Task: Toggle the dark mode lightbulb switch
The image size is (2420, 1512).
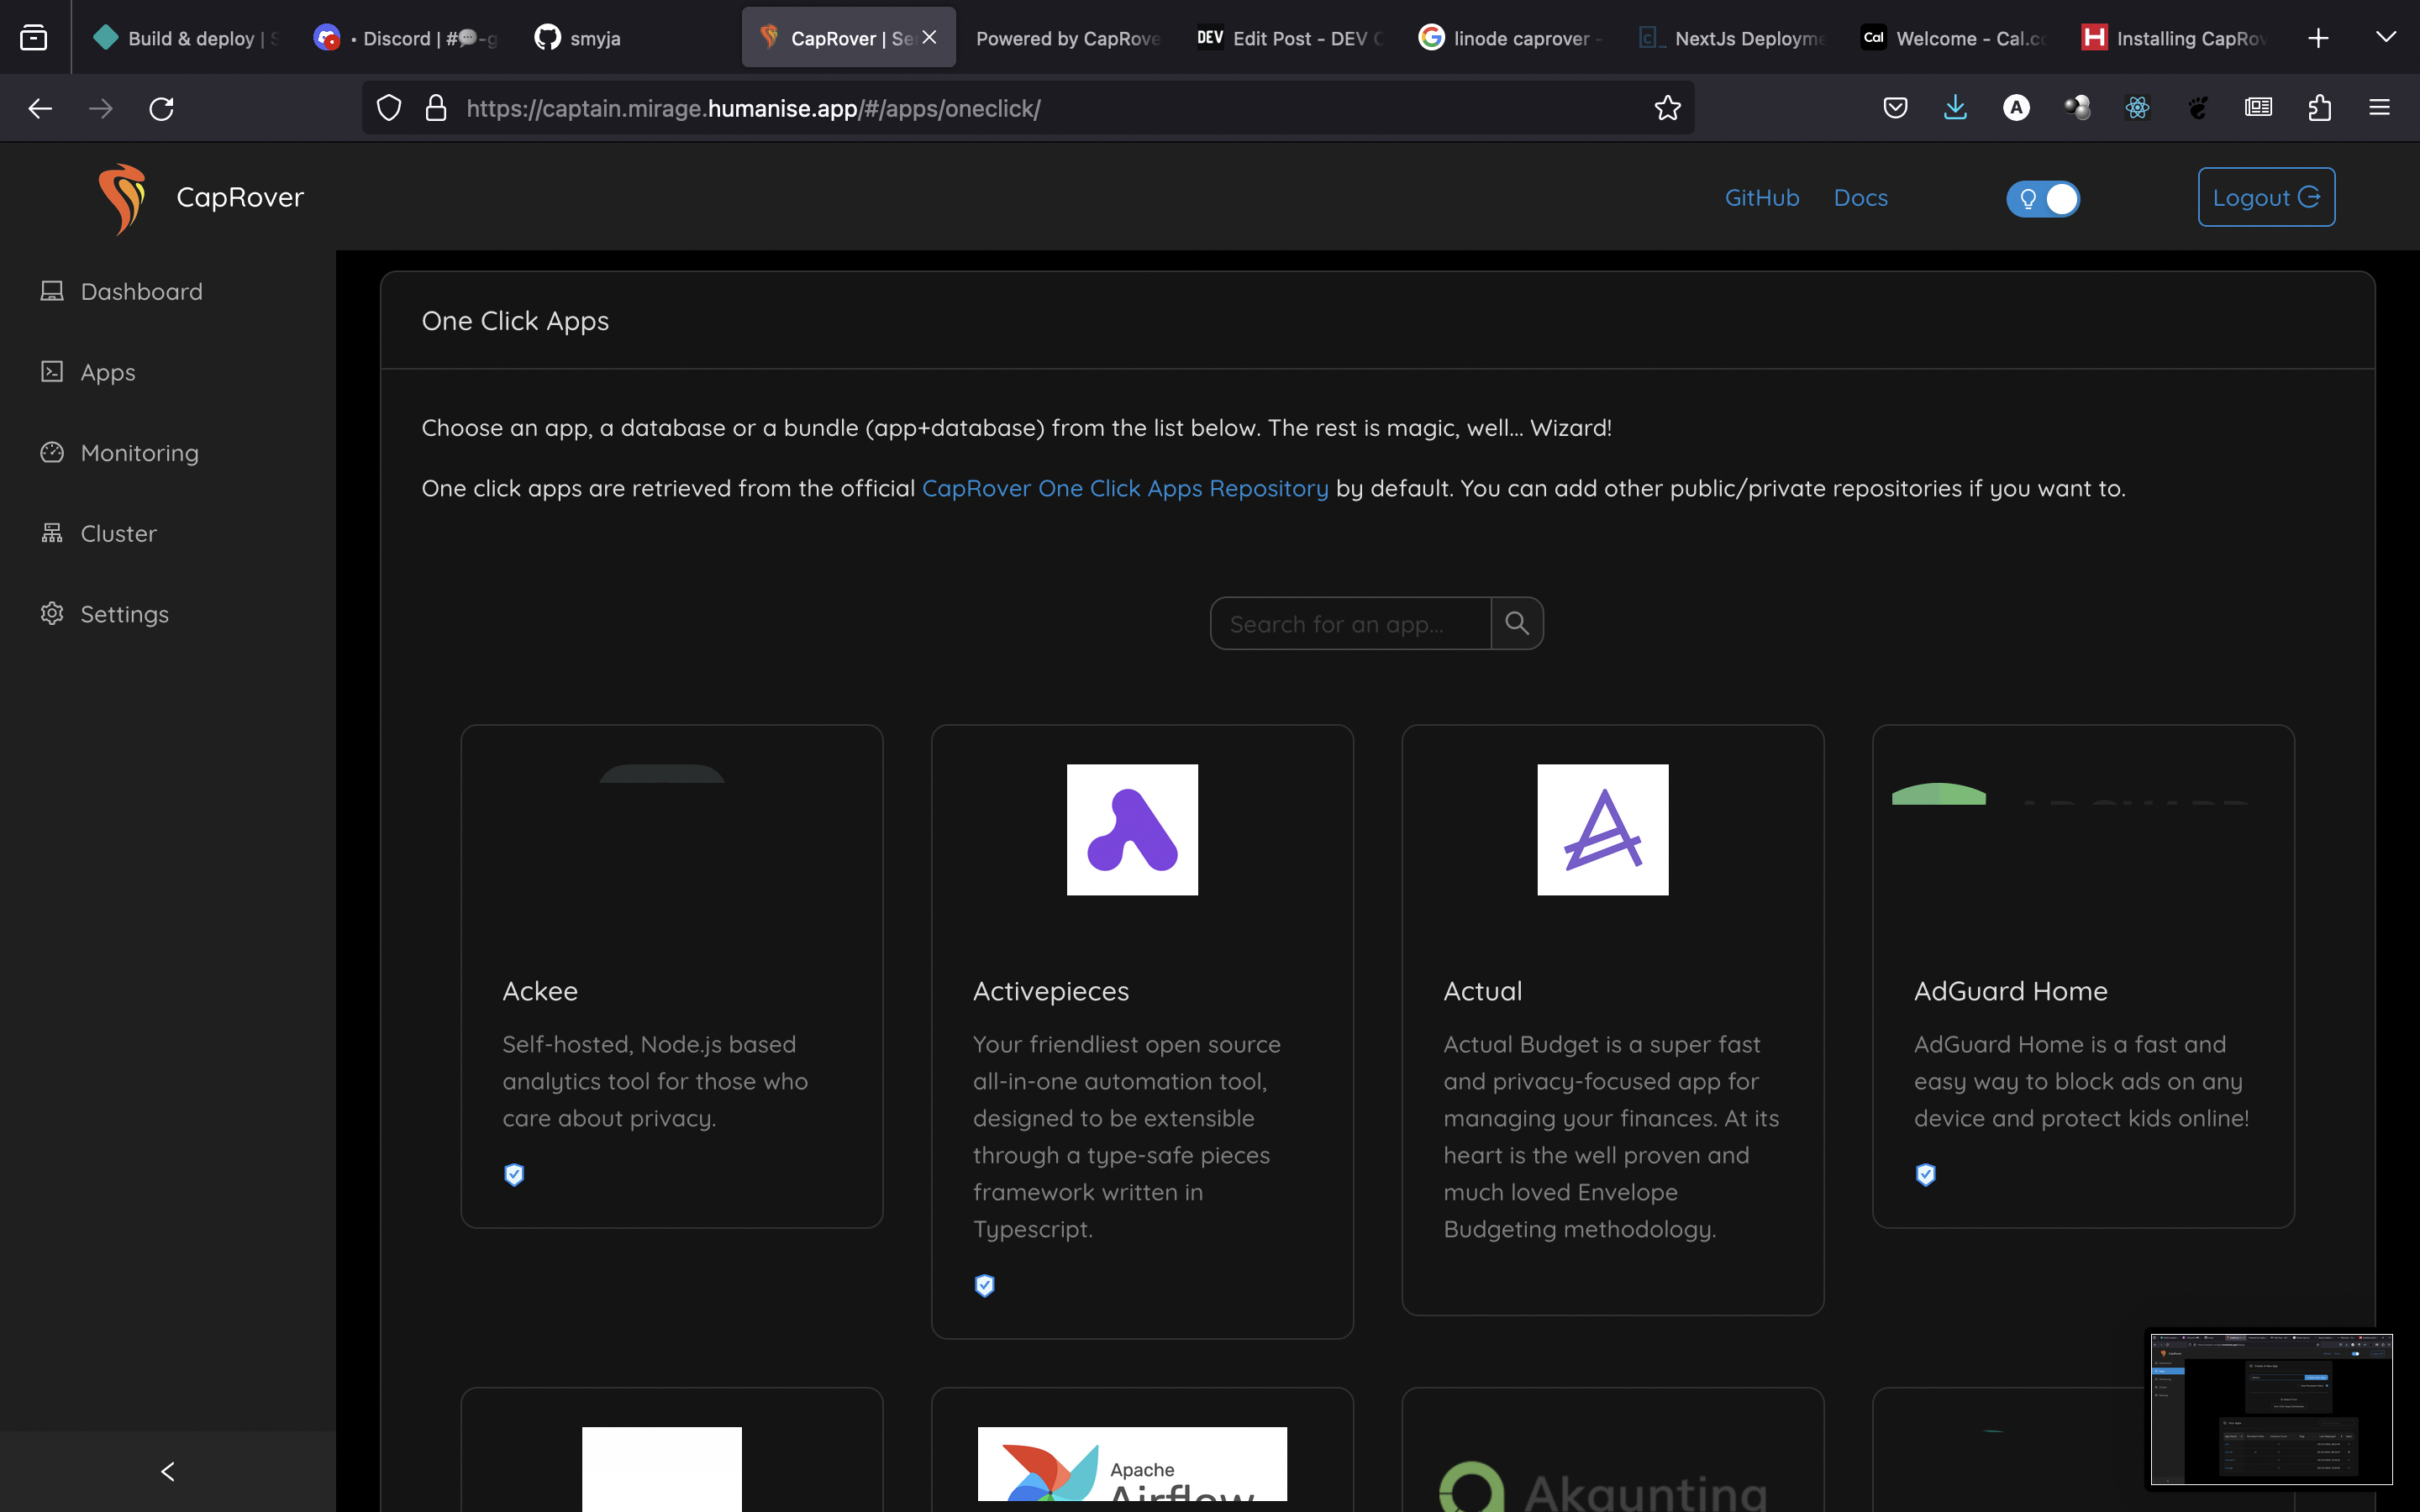Action: pos(2042,198)
